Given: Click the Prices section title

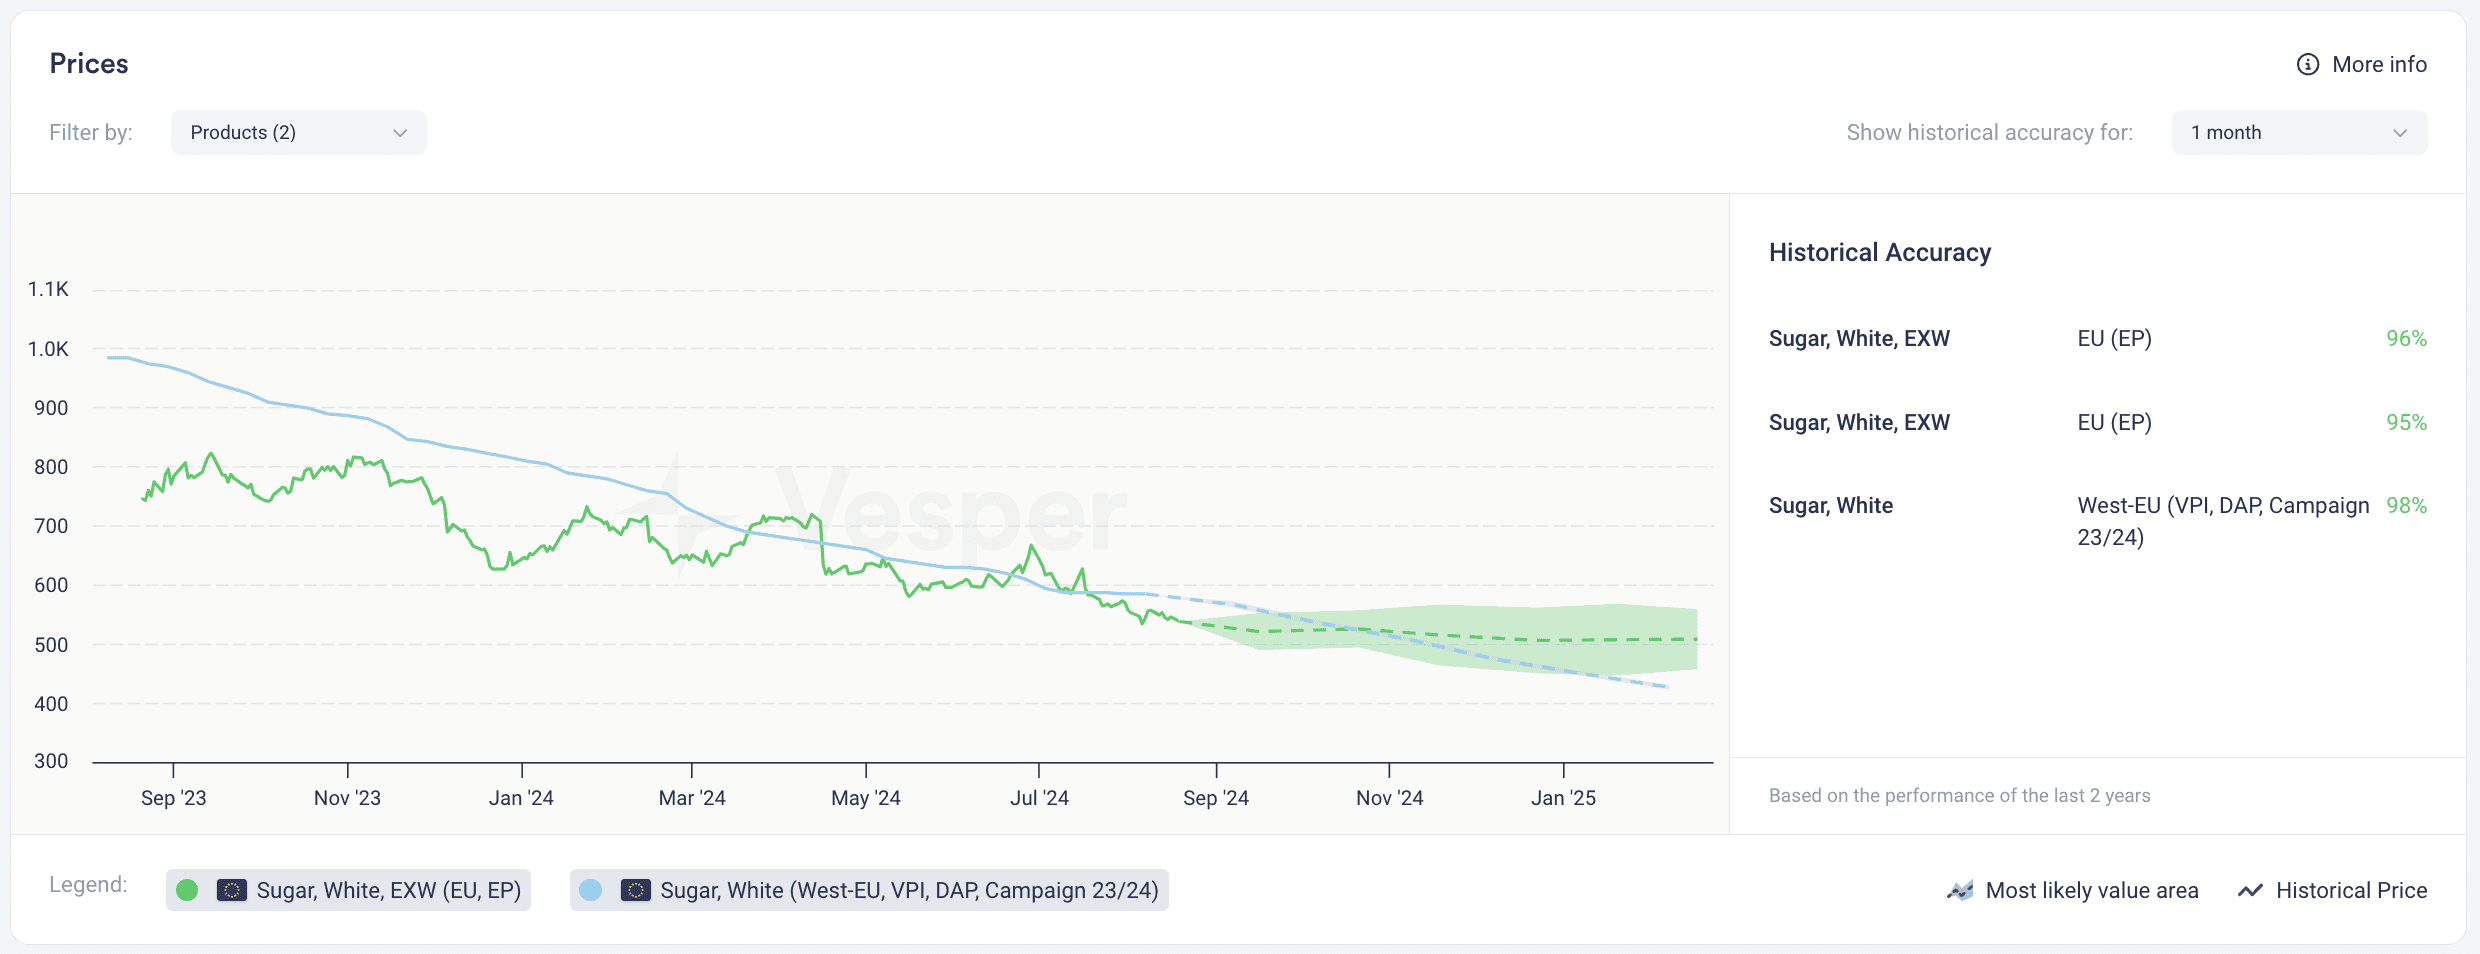Looking at the screenshot, I should [89, 64].
